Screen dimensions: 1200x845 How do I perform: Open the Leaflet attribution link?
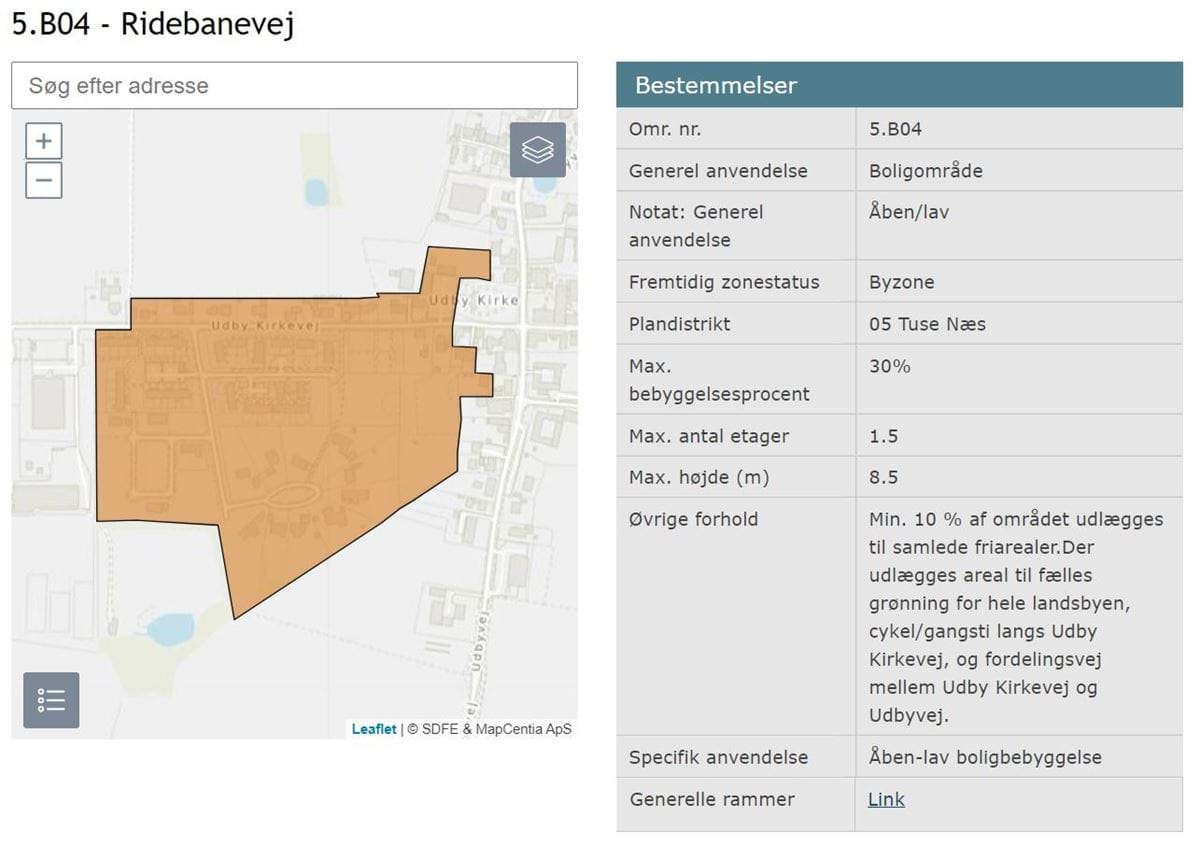click(373, 729)
